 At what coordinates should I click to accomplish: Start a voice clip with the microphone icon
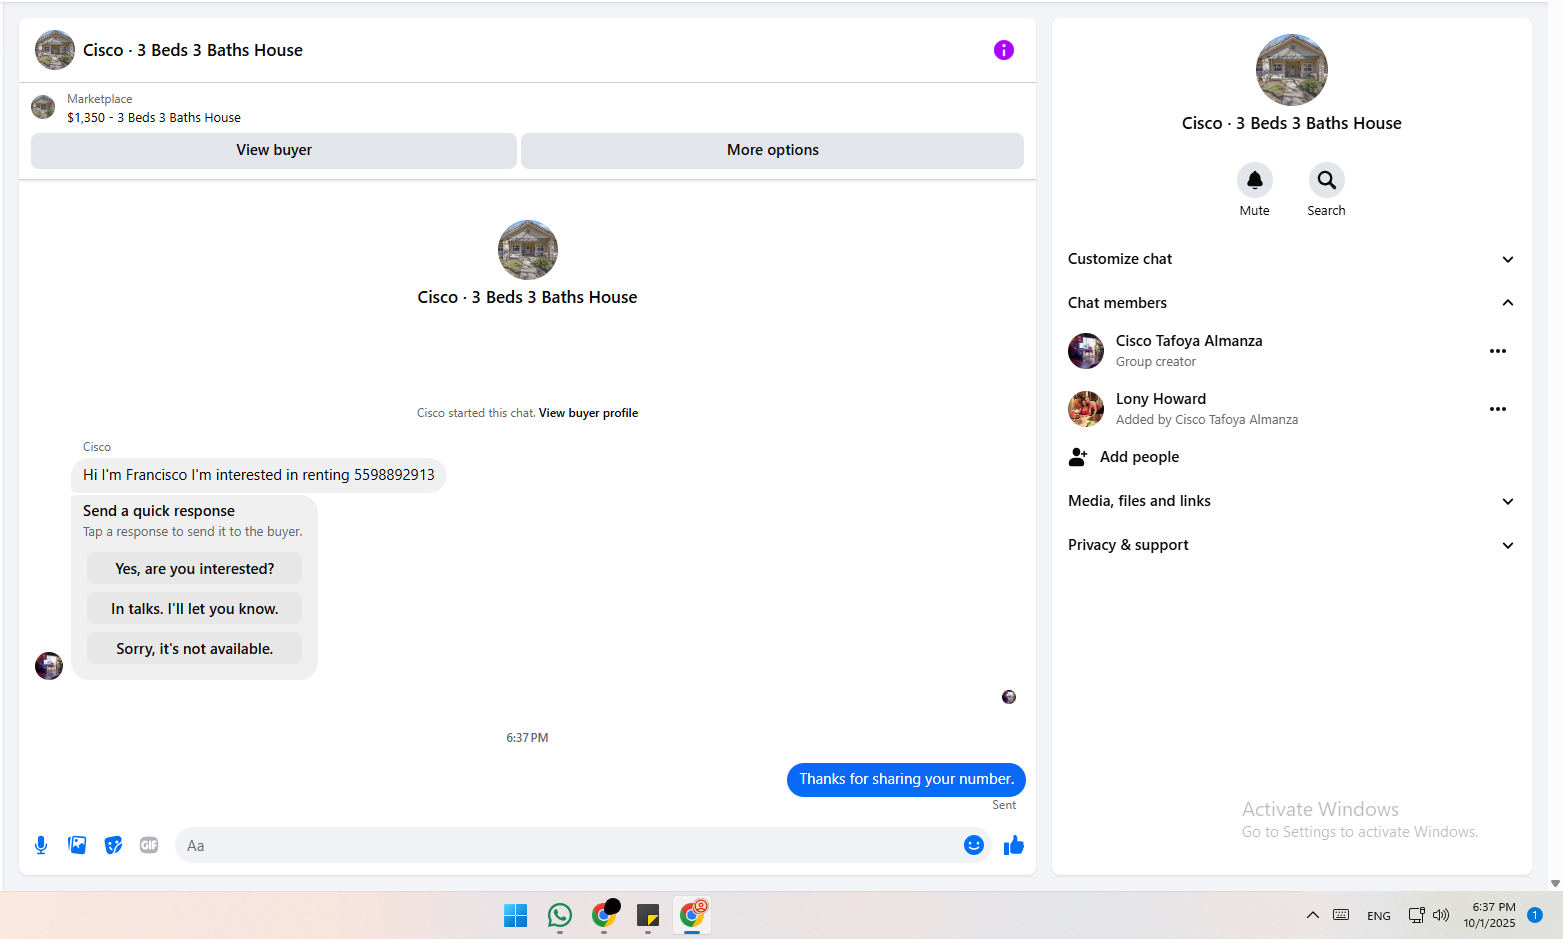pyautogui.click(x=41, y=845)
